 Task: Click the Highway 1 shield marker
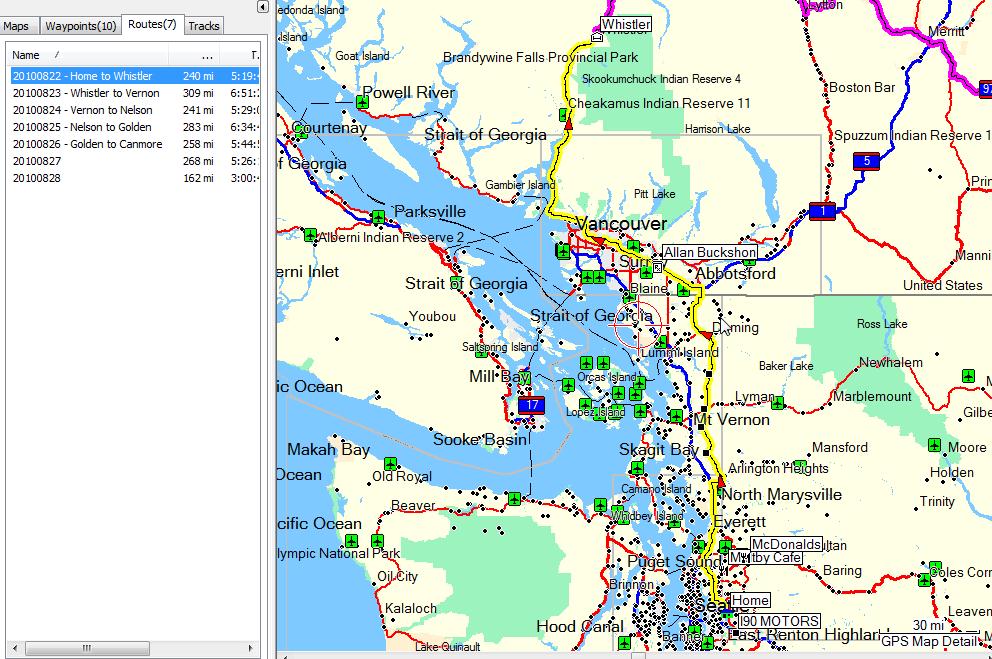[x=822, y=211]
